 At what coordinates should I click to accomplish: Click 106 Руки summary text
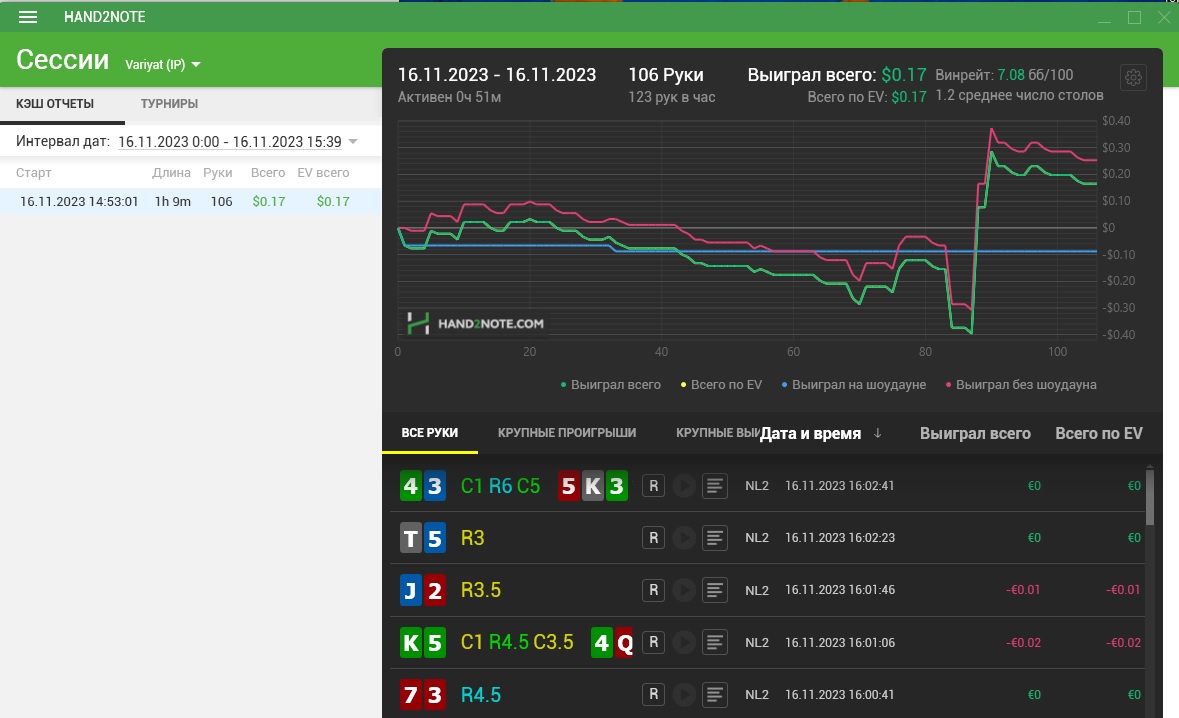(666, 74)
